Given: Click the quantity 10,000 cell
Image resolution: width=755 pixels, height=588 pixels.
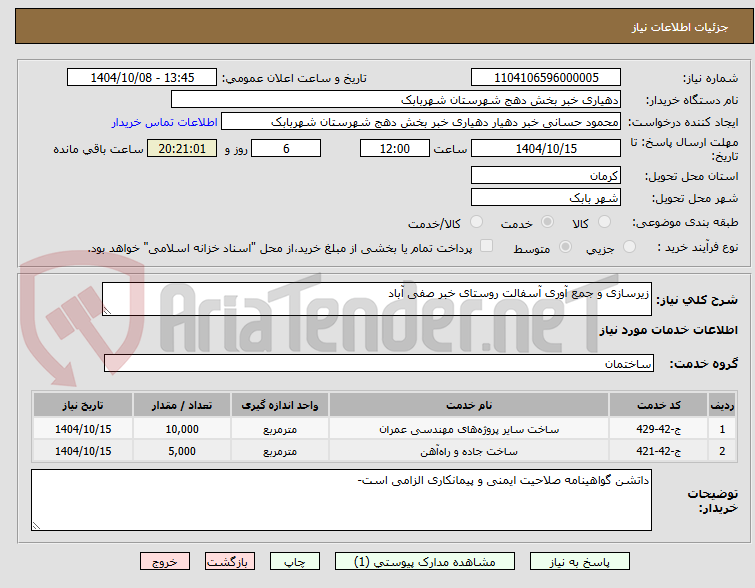Looking at the screenshot, I should 182,429.
